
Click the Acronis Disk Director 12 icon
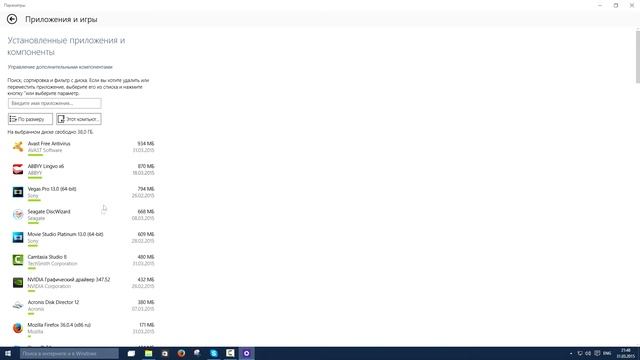click(18, 305)
